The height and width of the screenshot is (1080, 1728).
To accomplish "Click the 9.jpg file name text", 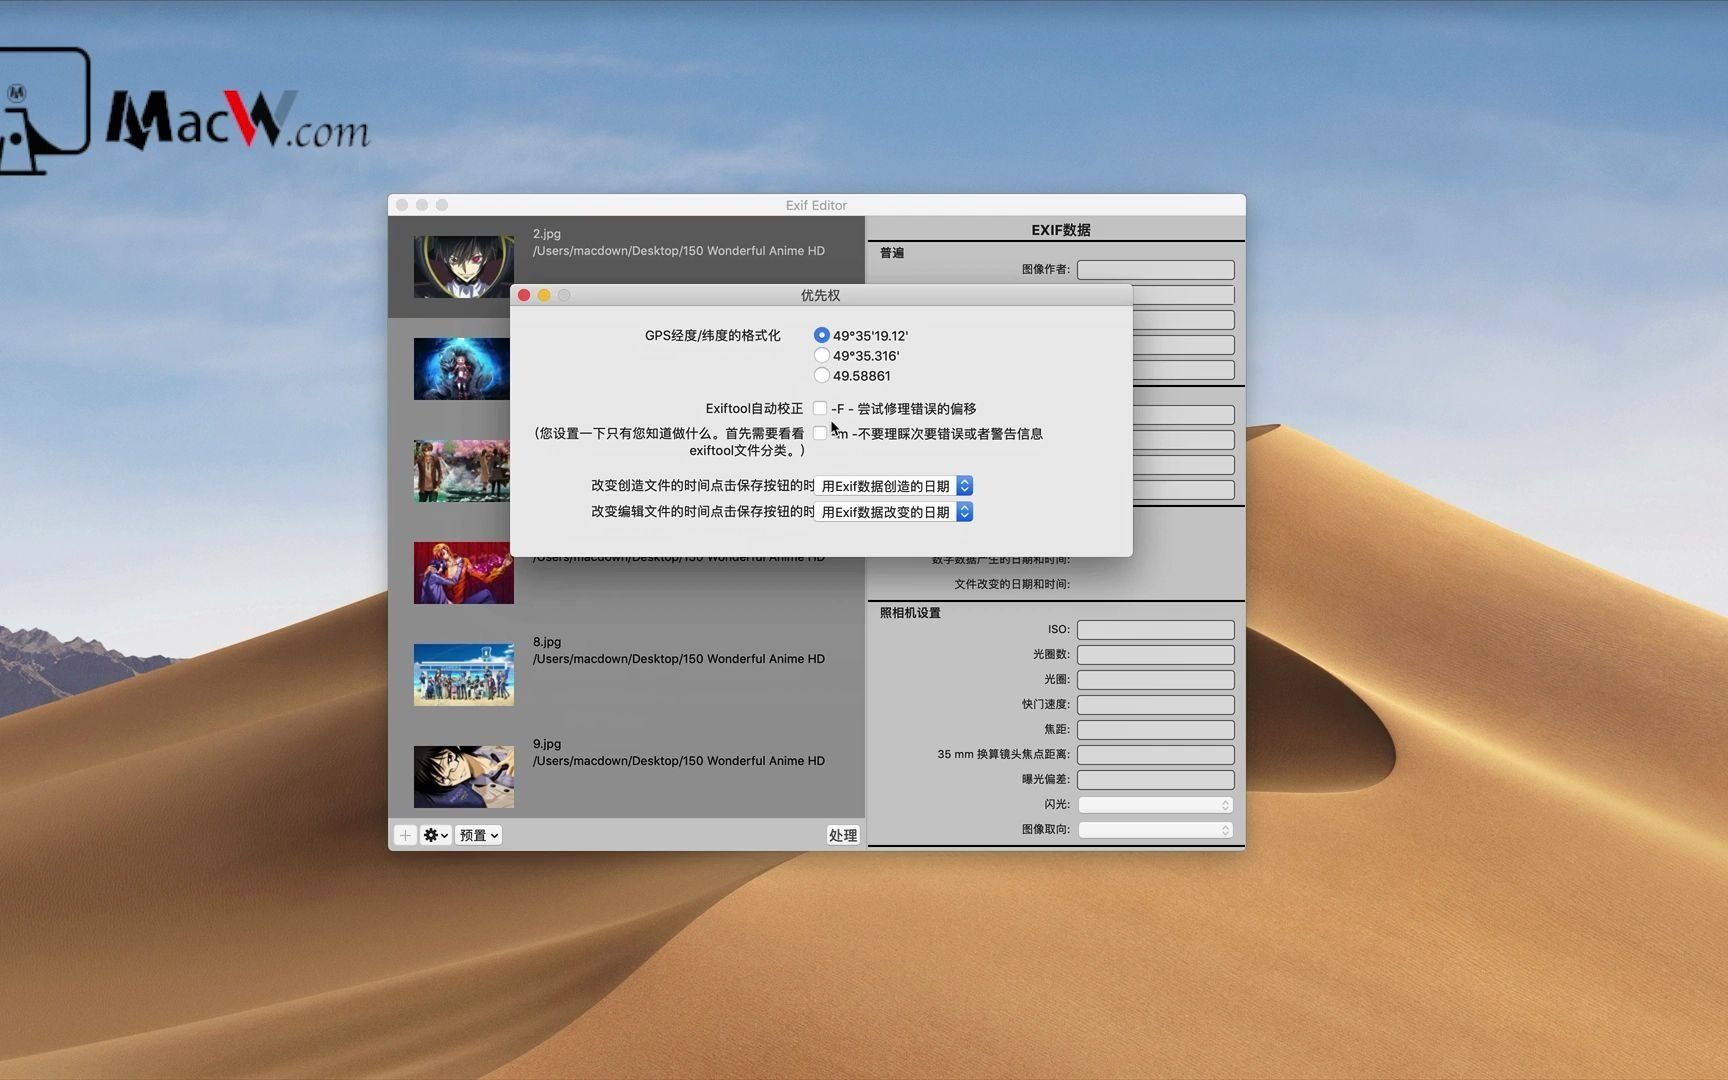I will 547,744.
